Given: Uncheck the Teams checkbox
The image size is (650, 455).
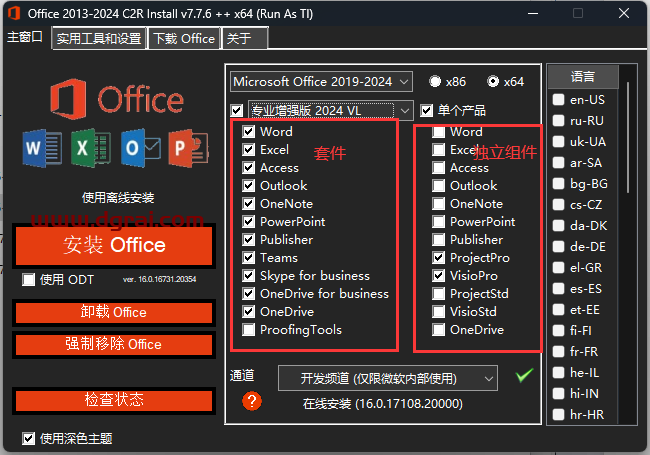Looking at the screenshot, I should pyautogui.click(x=248, y=258).
